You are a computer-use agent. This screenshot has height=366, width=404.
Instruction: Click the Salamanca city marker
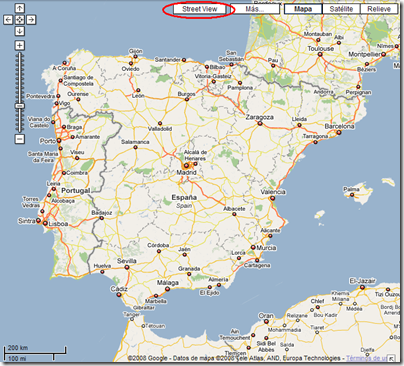point(135,147)
